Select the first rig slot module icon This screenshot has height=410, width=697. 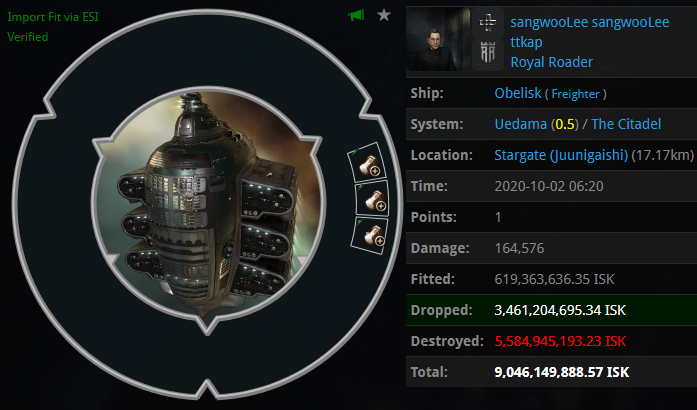click(368, 163)
